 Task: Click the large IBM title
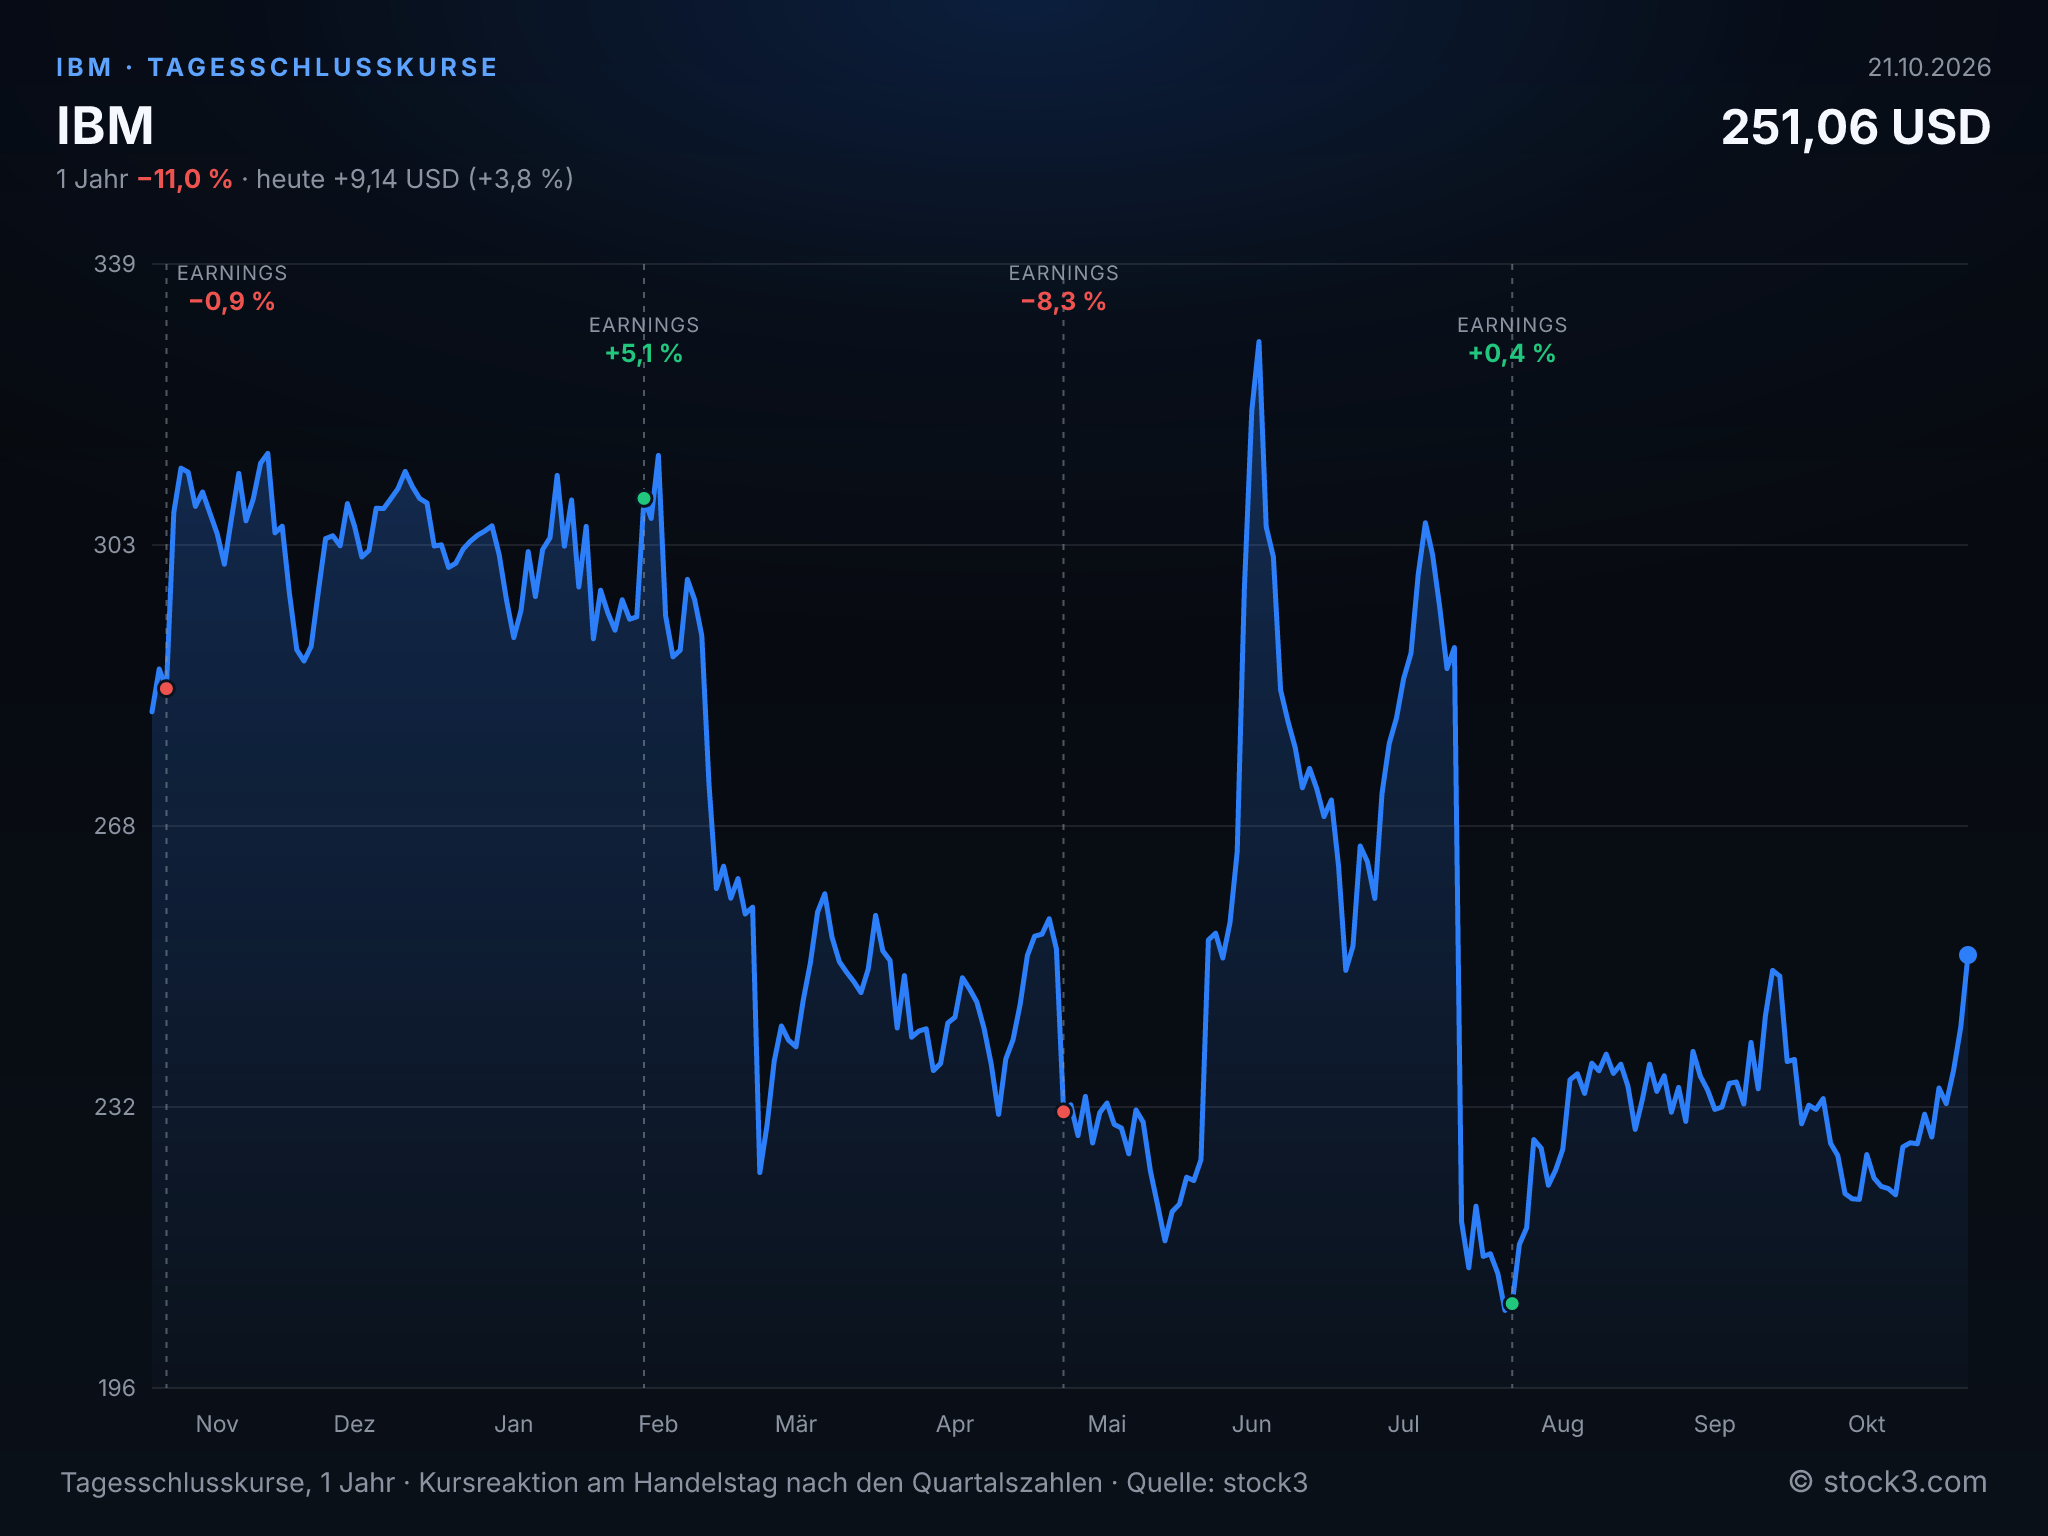click(105, 126)
